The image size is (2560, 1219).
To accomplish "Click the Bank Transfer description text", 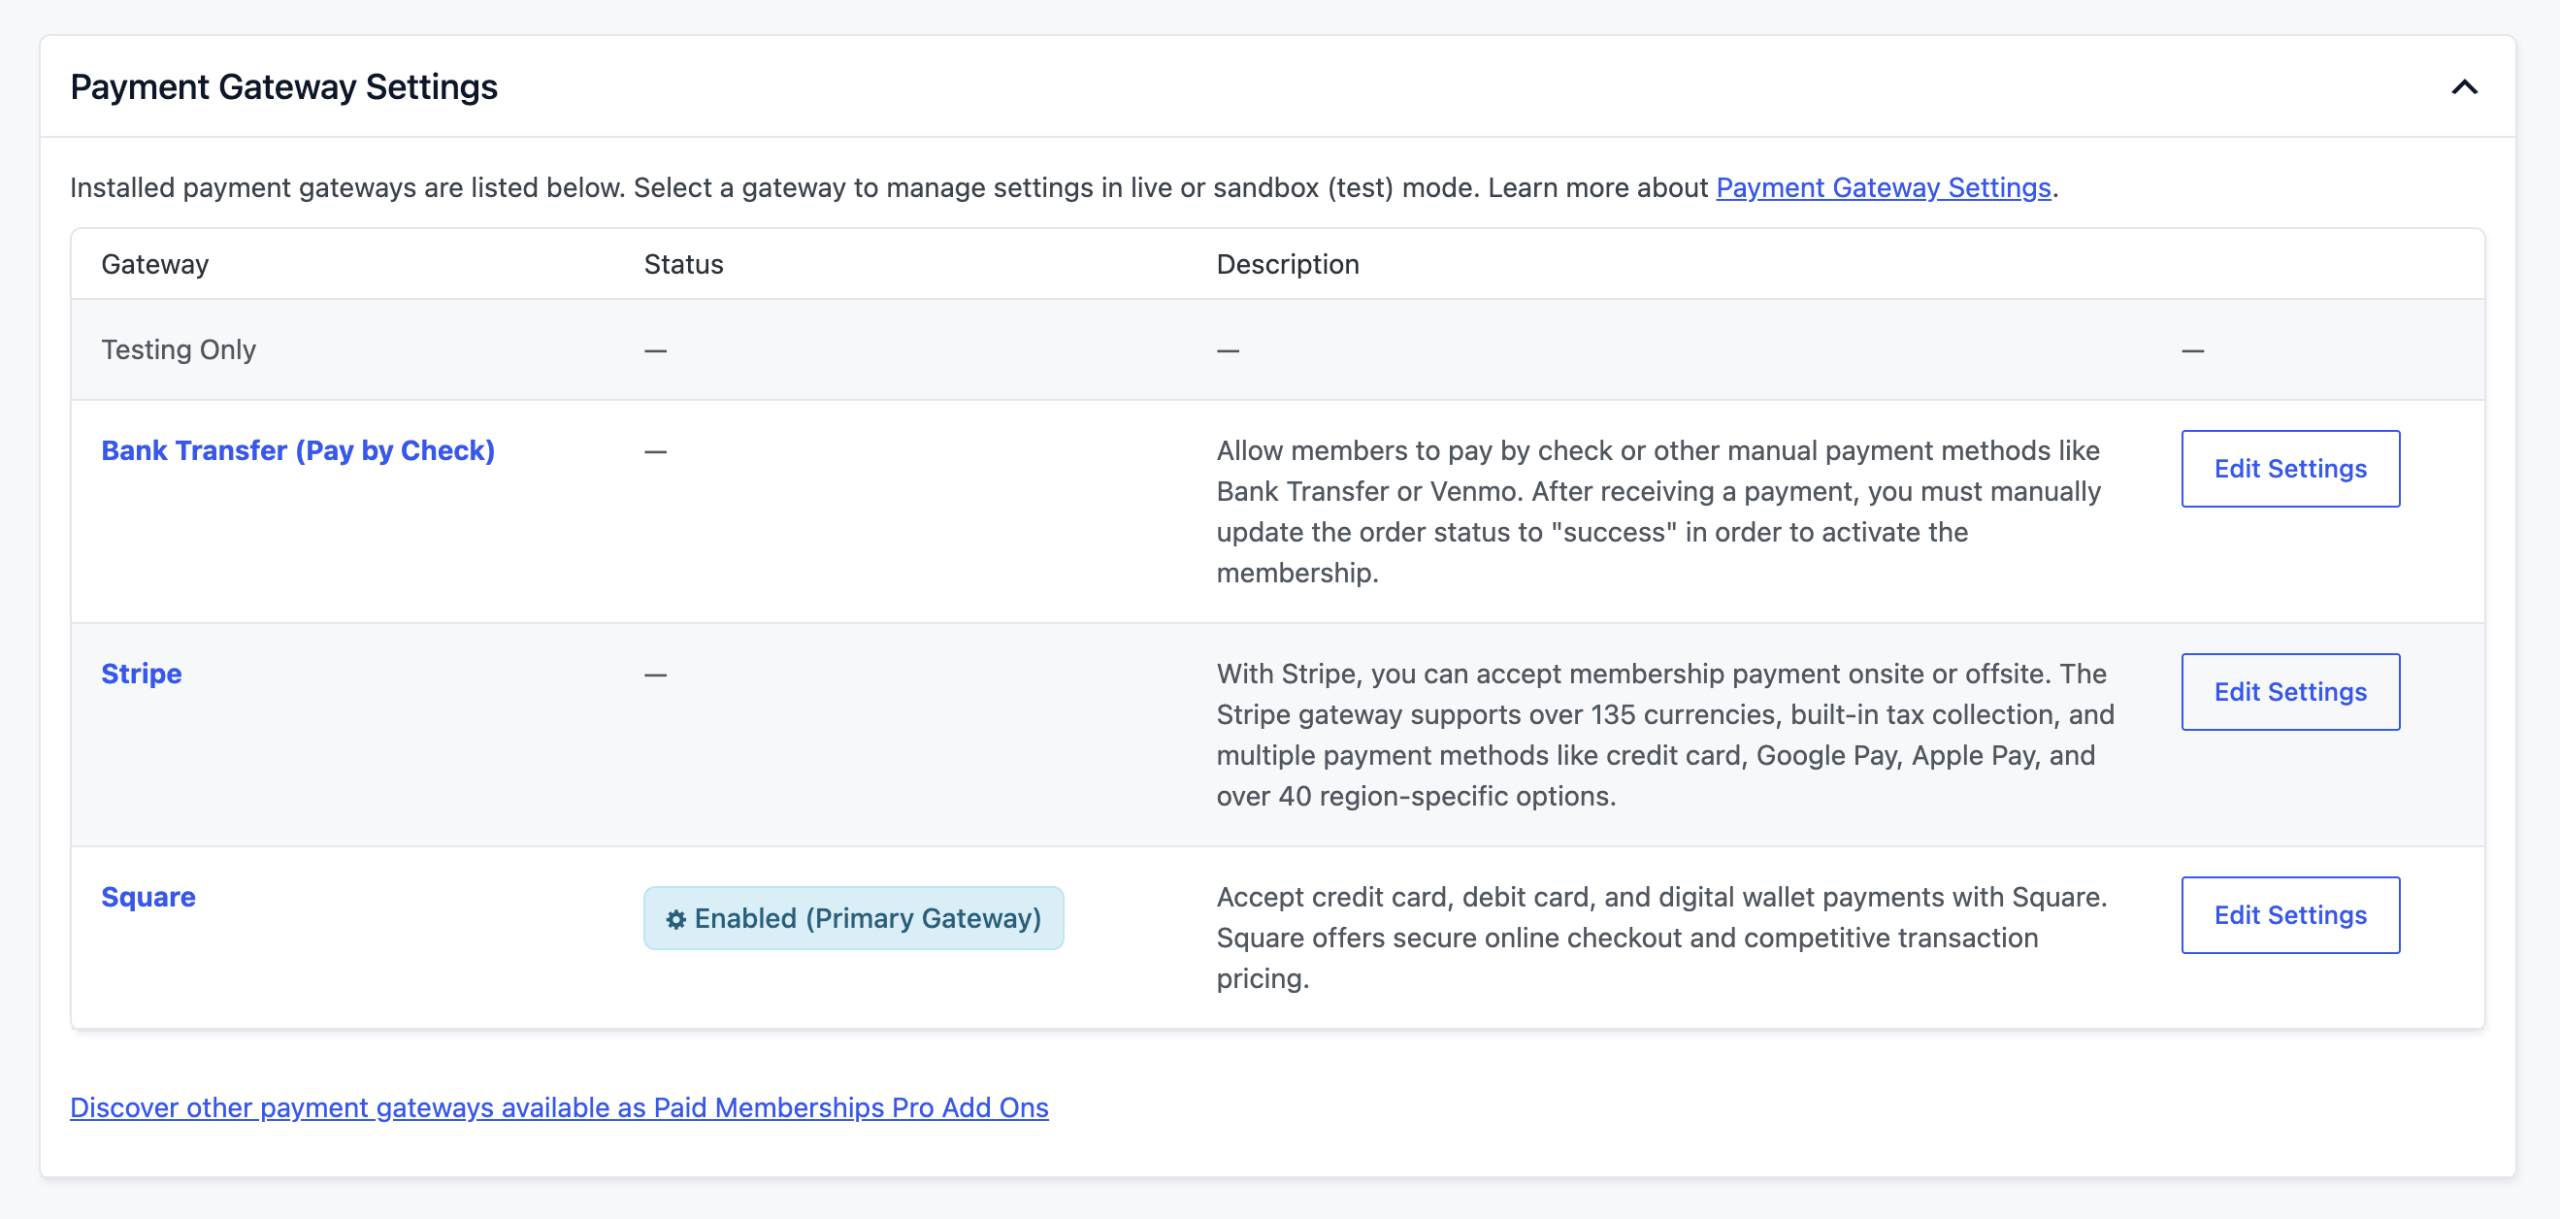I will 1659,512.
